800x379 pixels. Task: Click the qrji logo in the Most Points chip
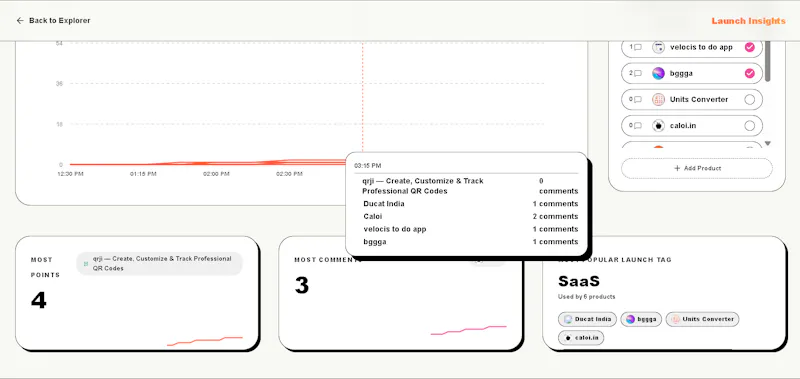tap(86, 264)
